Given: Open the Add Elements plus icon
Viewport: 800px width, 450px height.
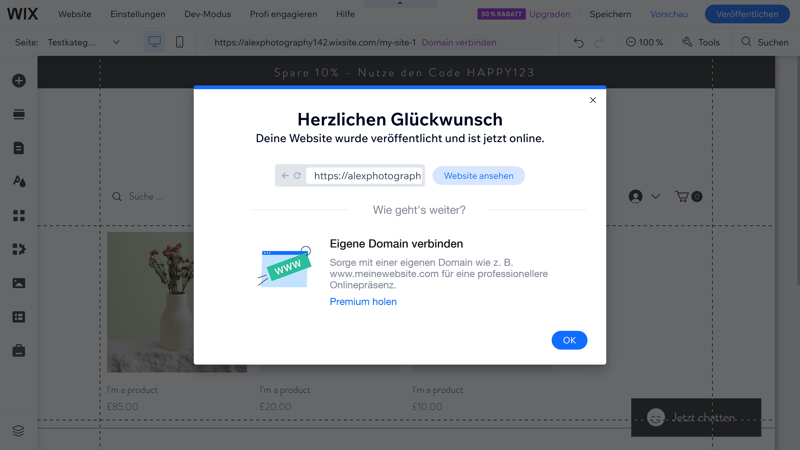Looking at the screenshot, I should [x=19, y=81].
